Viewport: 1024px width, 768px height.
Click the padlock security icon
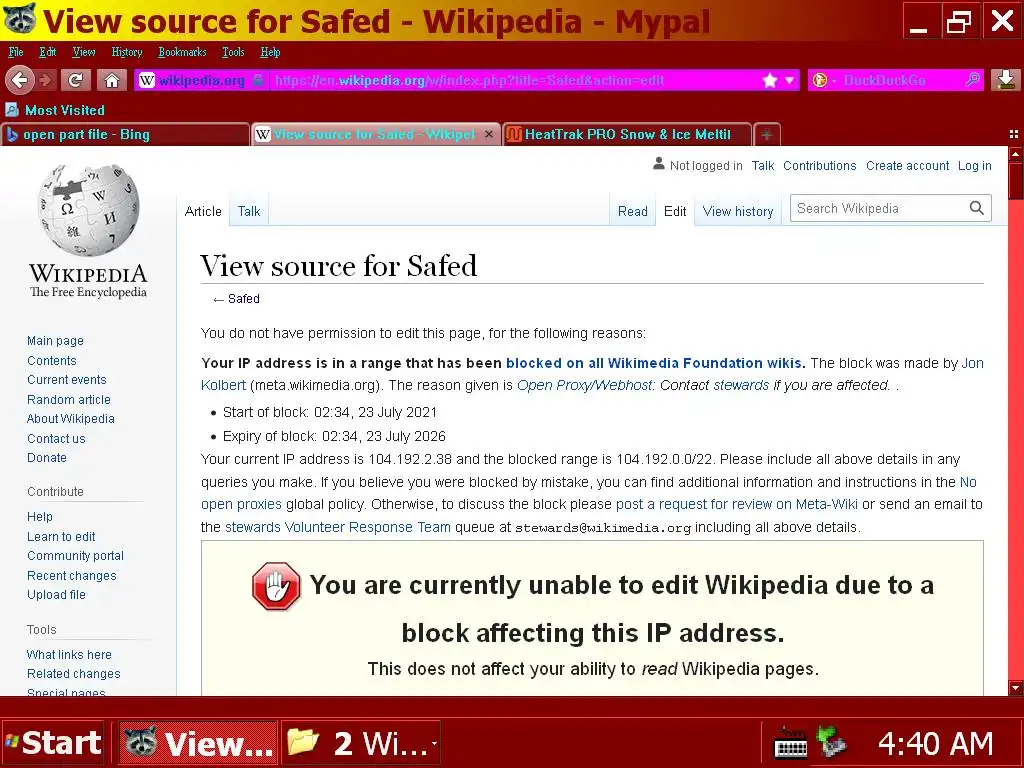(259, 80)
